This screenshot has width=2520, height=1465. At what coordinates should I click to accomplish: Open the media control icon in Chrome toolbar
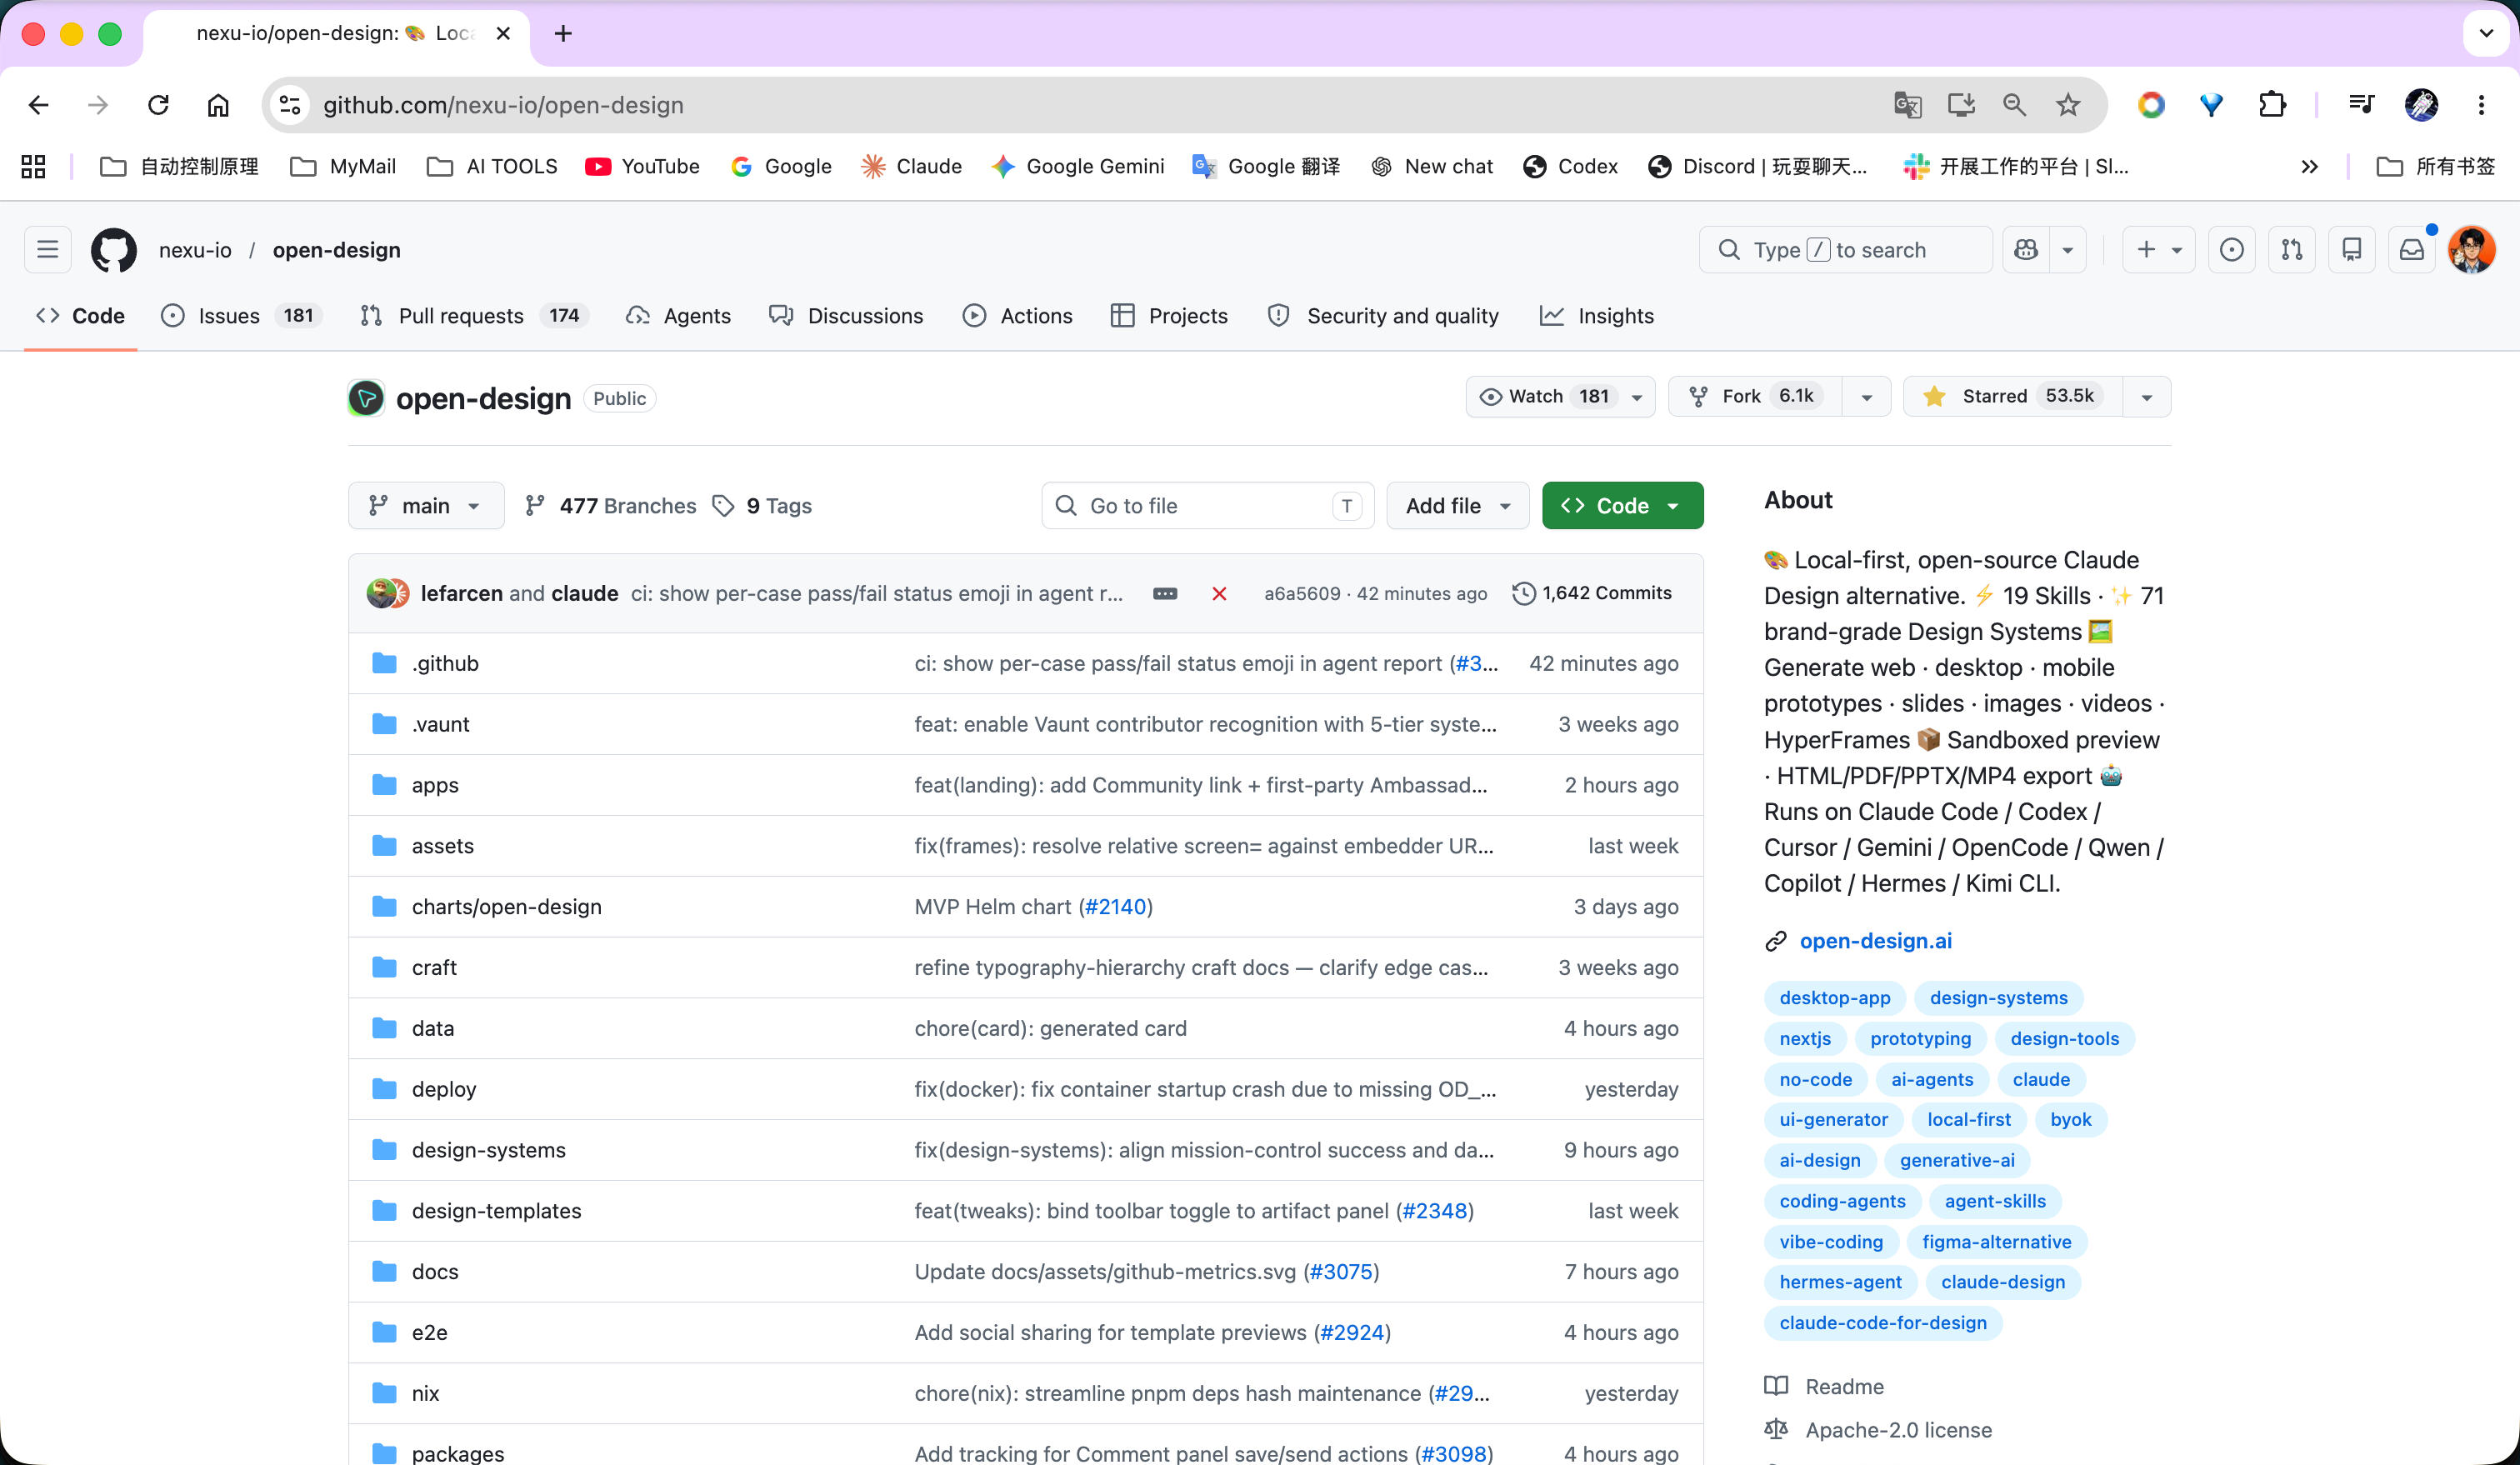tap(2361, 105)
